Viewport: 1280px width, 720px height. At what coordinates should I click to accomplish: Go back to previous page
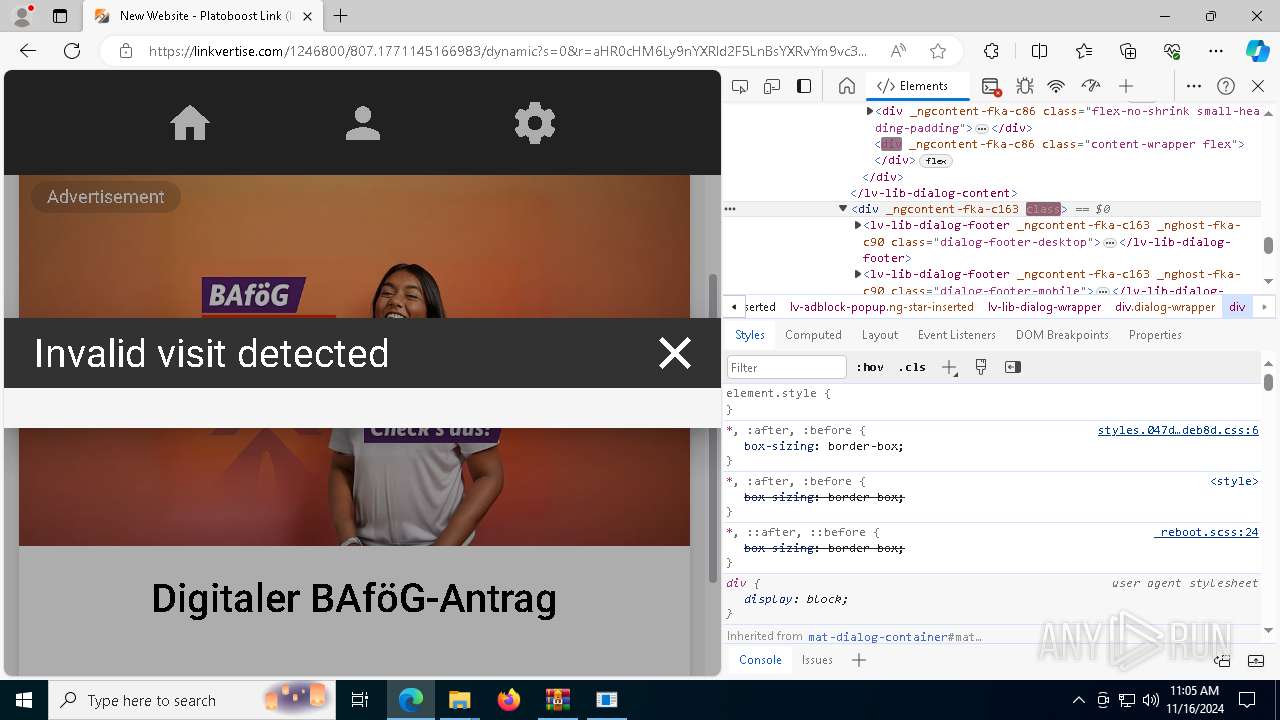click(x=28, y=51)
